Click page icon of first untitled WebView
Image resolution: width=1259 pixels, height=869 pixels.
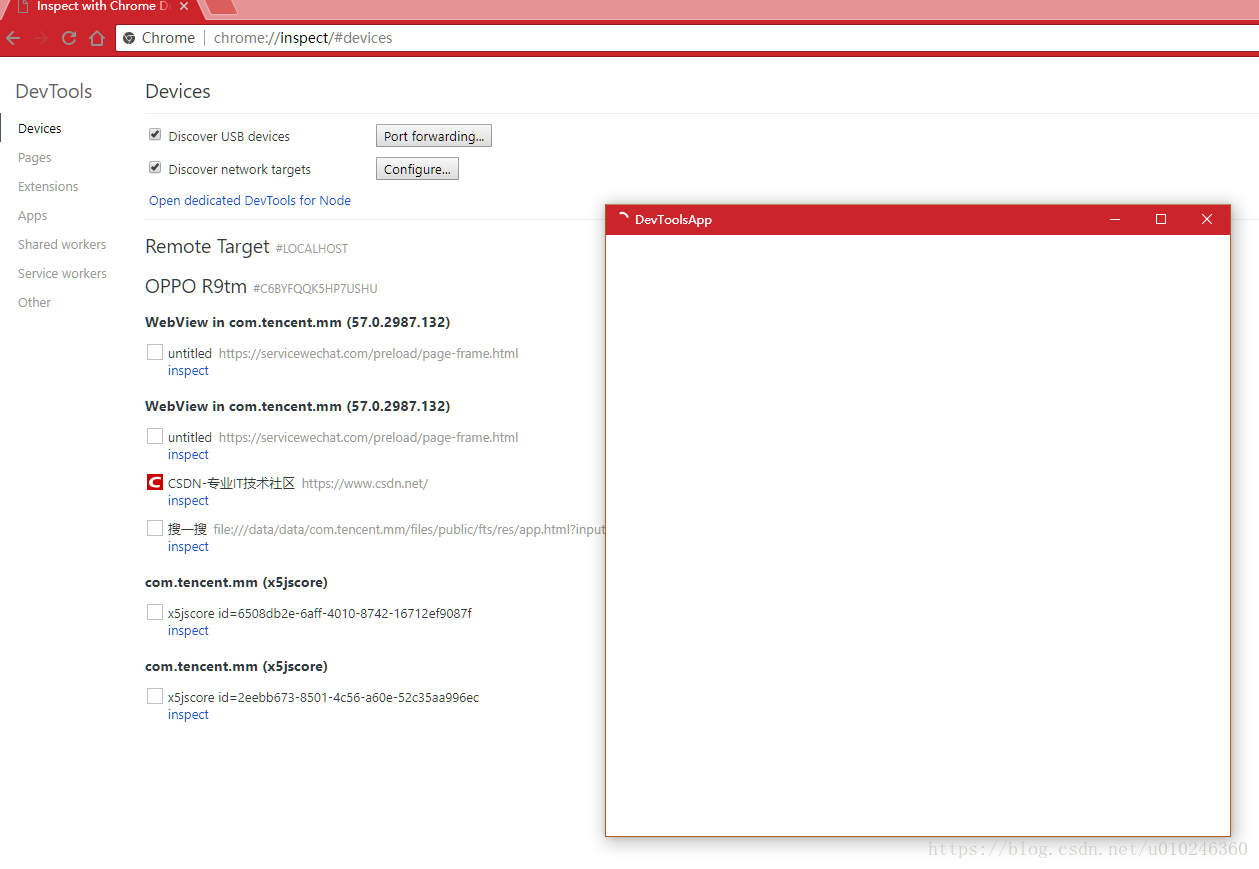coord(155,352)
